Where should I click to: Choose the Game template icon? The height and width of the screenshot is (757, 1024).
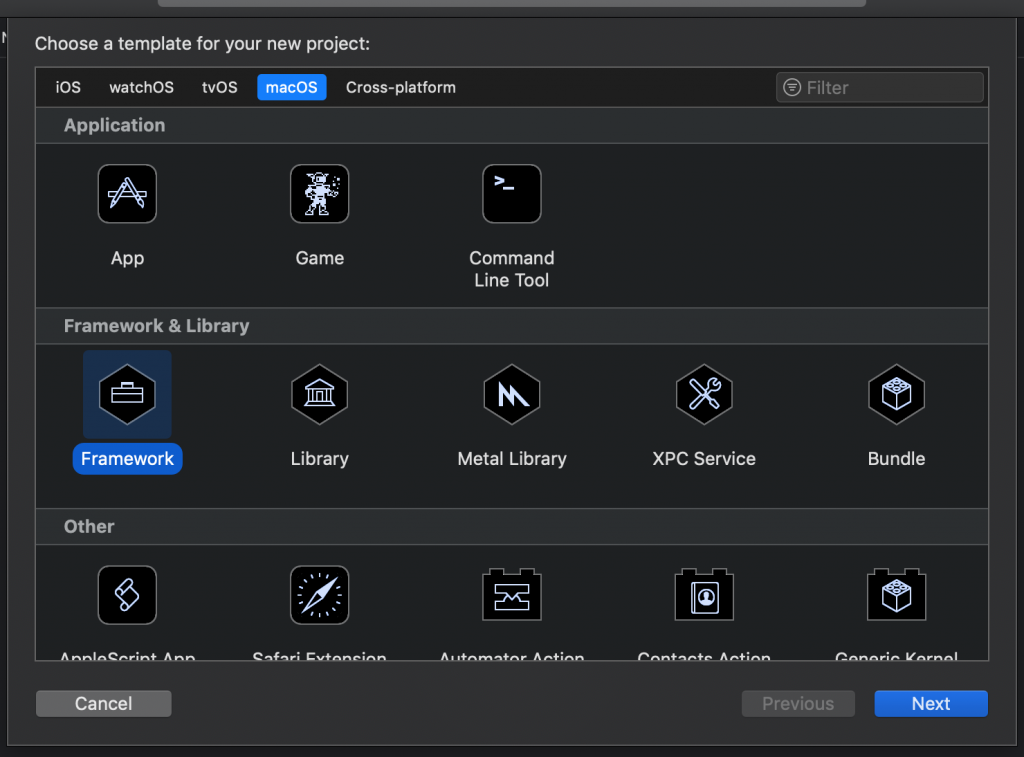319,194
